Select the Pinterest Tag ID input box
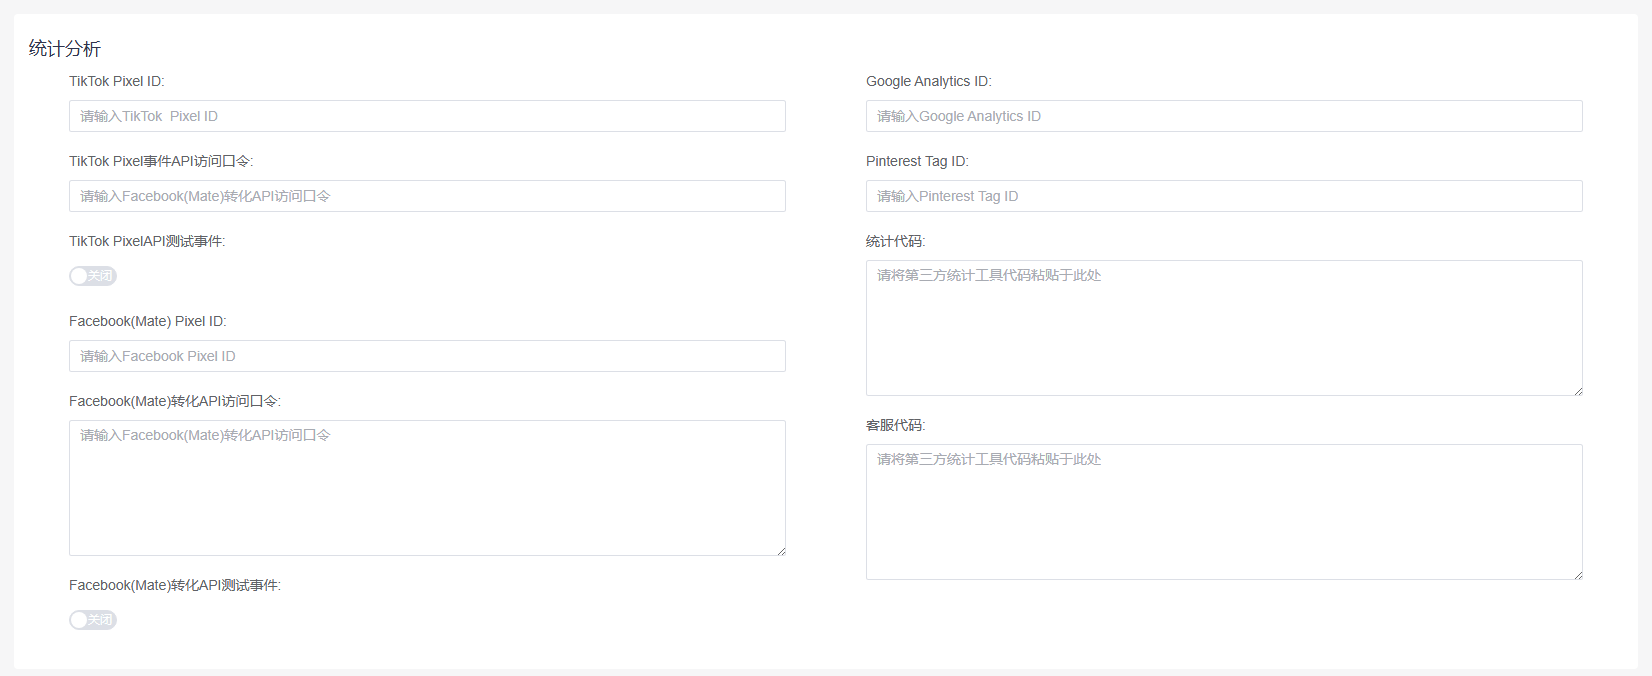Viewport: 1652px width, 676px height. point(1224,196)
